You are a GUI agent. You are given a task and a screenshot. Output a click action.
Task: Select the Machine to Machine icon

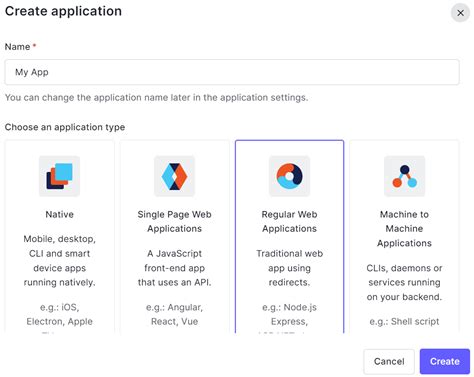[404, 176]
